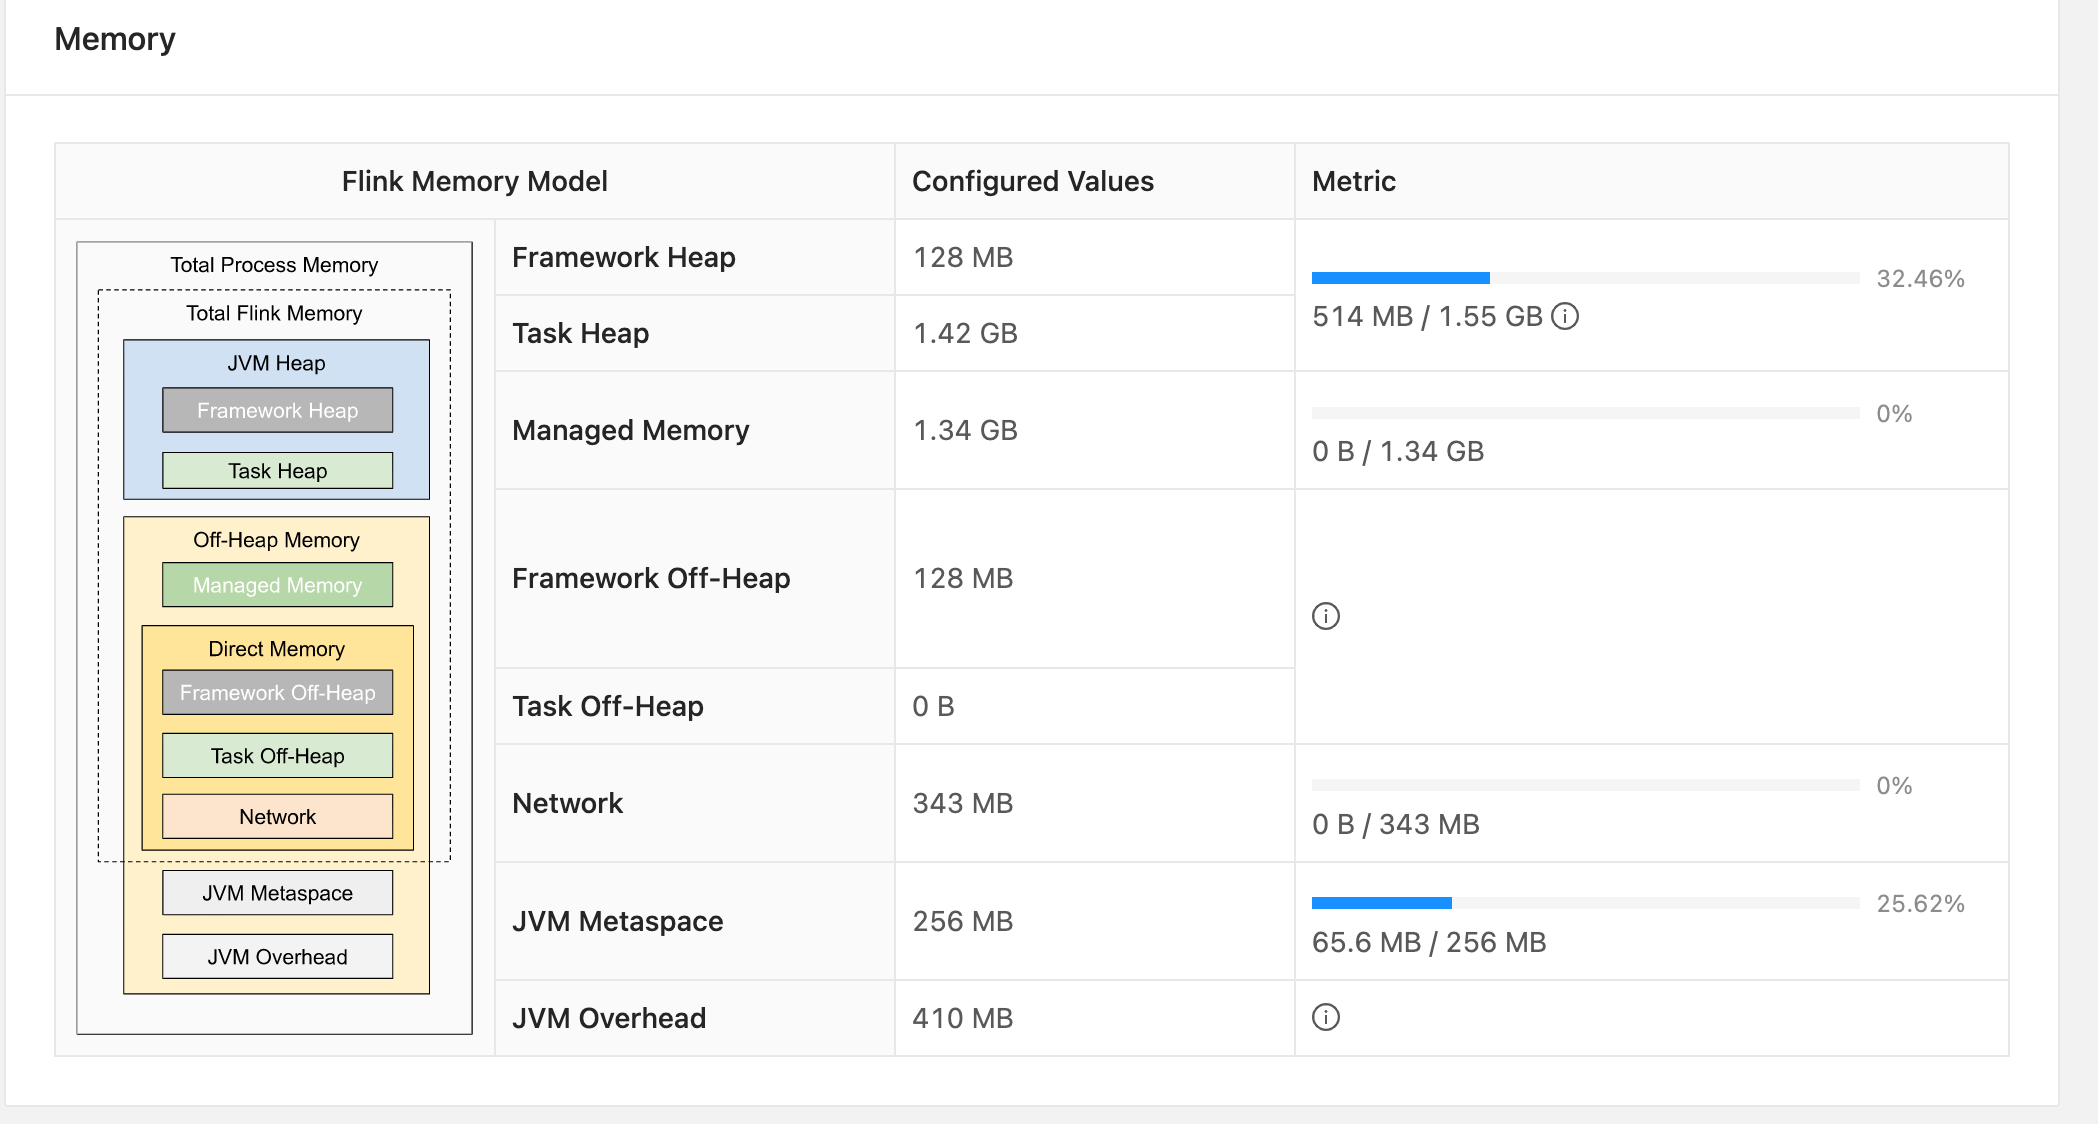Click info icon next to 514 MB / 1.55 GB
Image resolution: width=2098 pixels, height=1124 pixels.
coord(1565,316)
